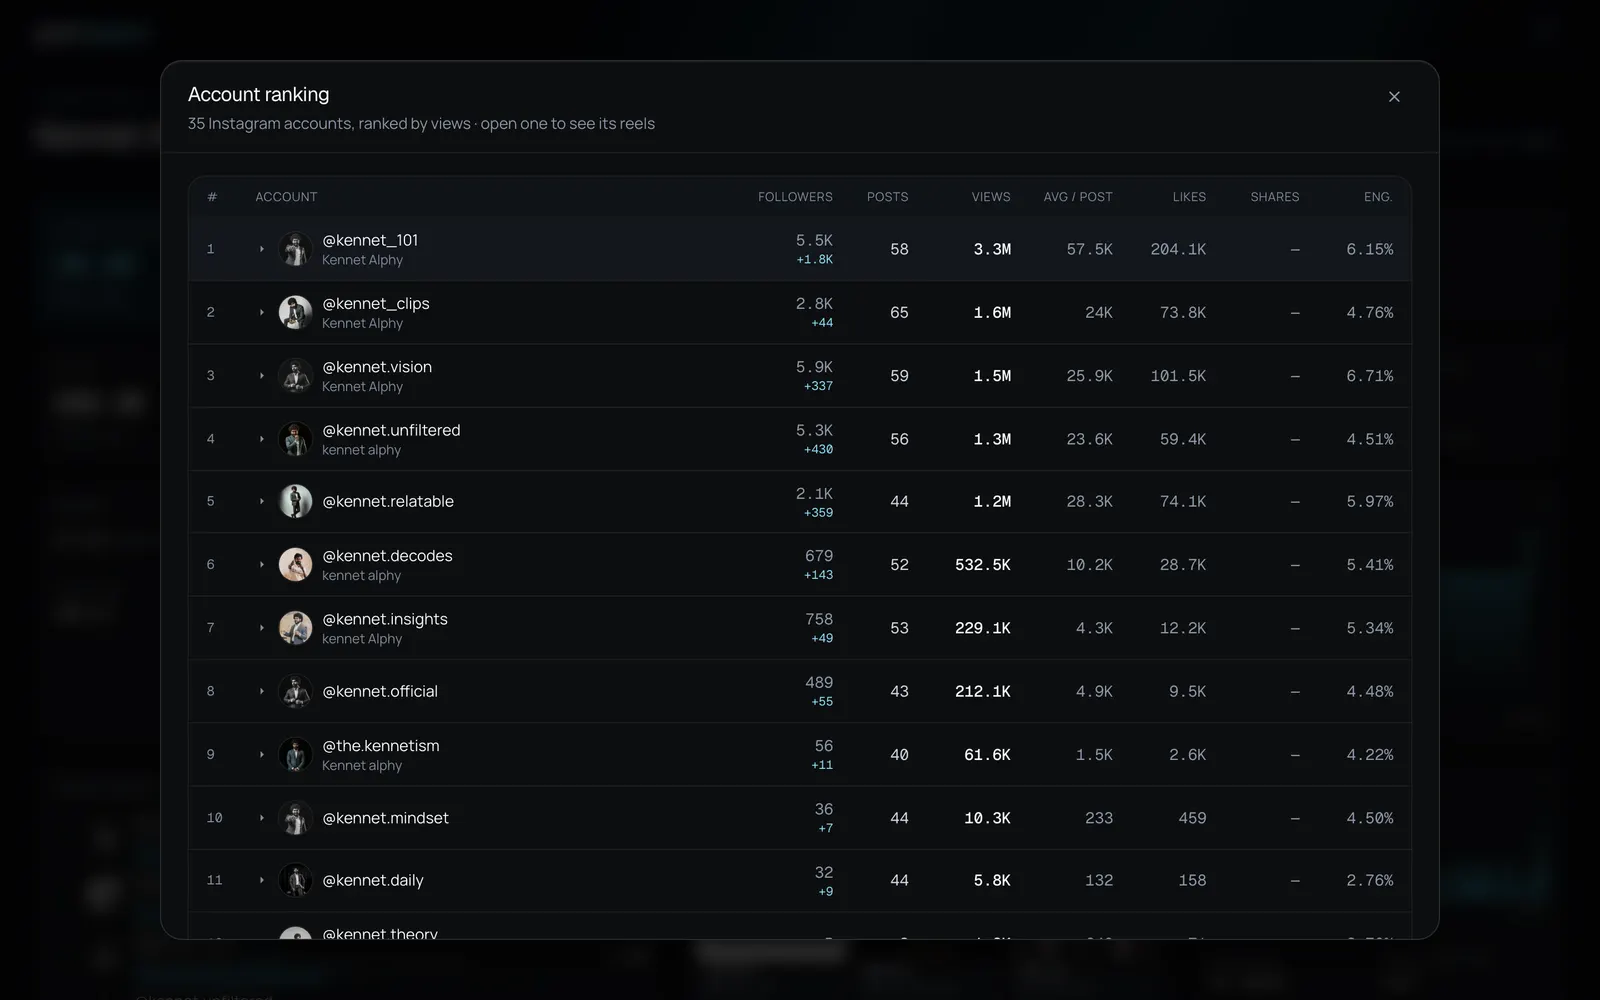Click the @kennet.decodes profile avatar
This screenshot has width=1600, height=1000.
pos(295,565)
